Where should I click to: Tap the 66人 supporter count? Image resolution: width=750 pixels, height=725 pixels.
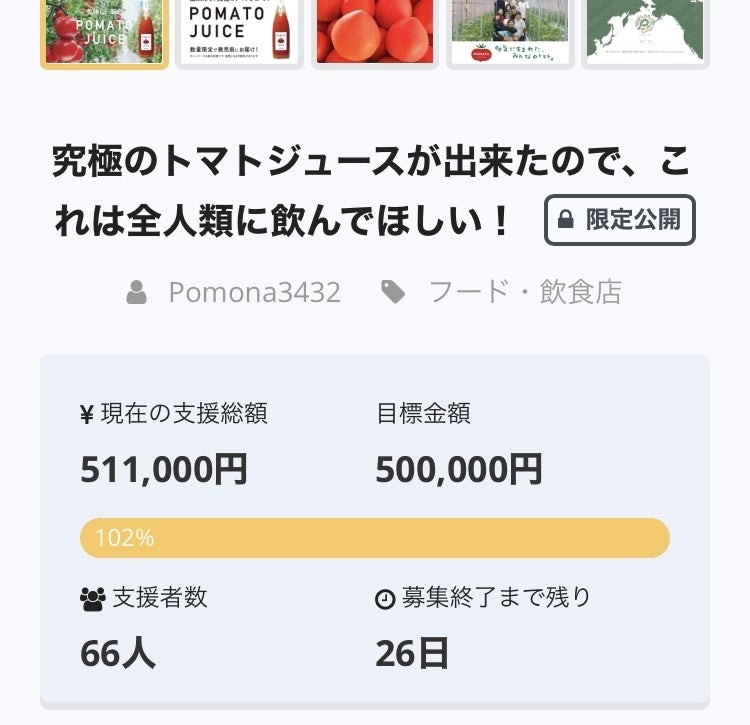click(118, 653)
